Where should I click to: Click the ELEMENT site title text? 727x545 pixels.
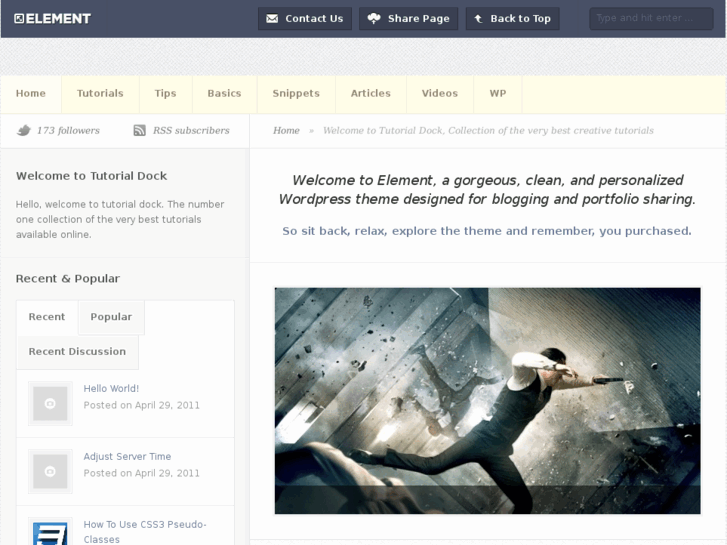58,19
